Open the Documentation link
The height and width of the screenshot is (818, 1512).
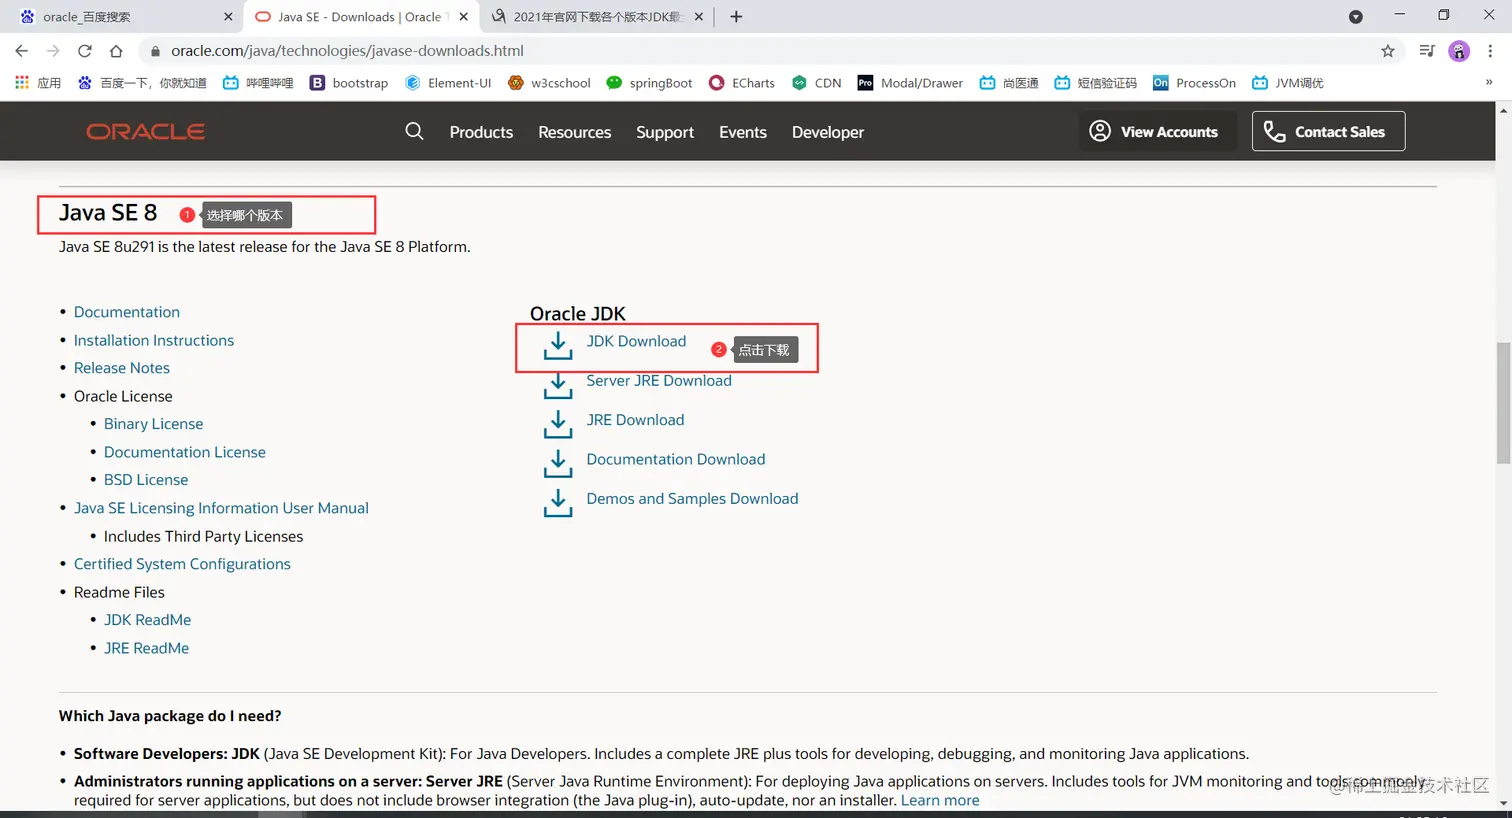tap(127, 312)
